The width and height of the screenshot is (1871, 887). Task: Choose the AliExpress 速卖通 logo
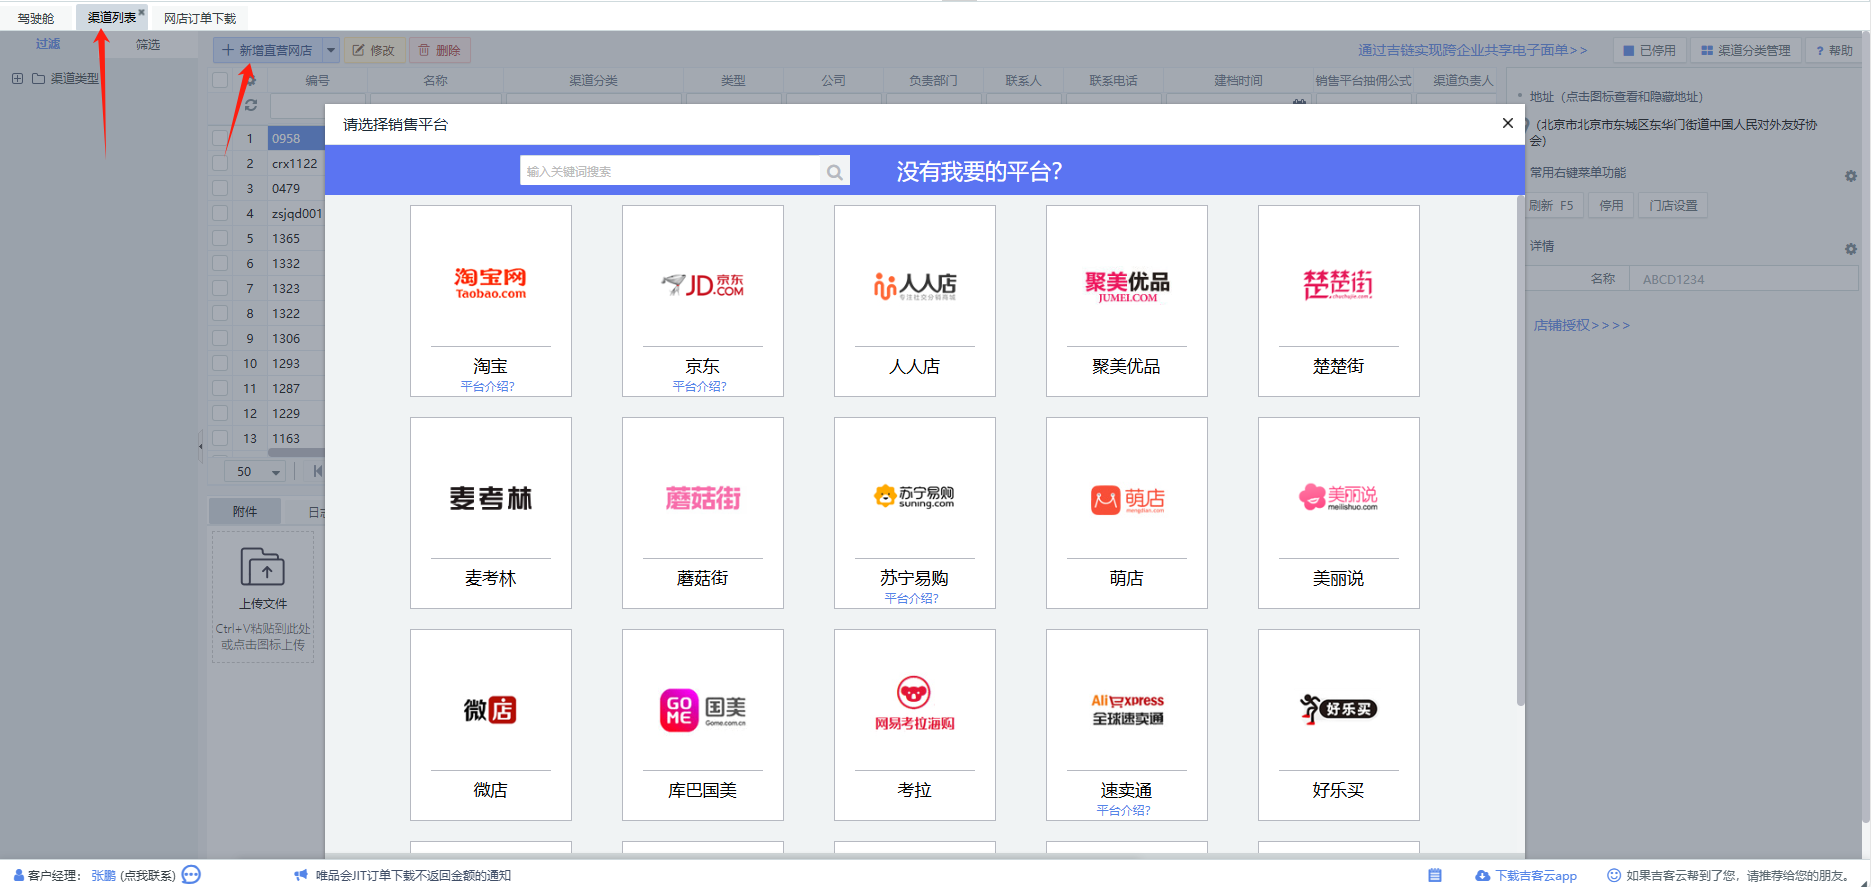tap(1126, 710)
